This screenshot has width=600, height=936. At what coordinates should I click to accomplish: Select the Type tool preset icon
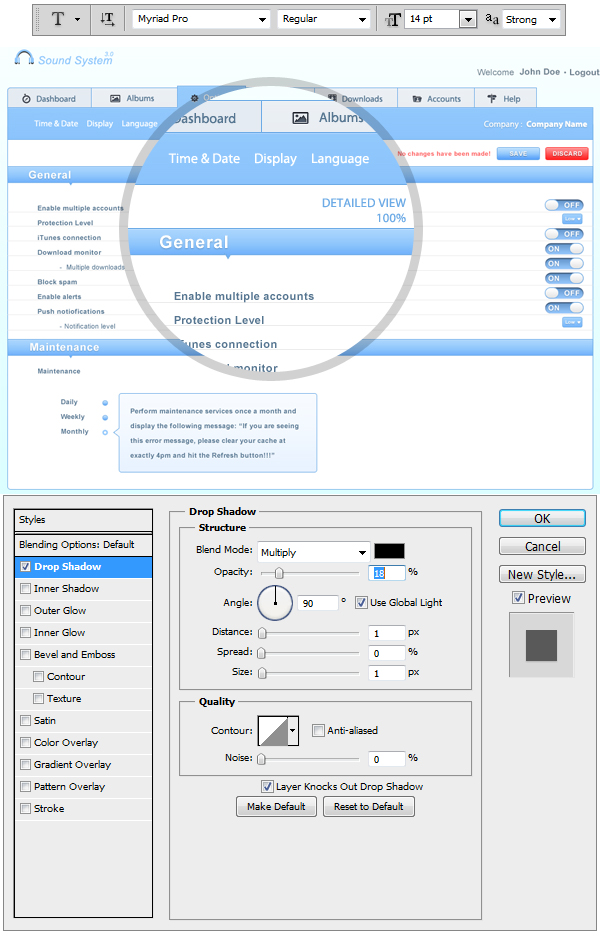58,19
